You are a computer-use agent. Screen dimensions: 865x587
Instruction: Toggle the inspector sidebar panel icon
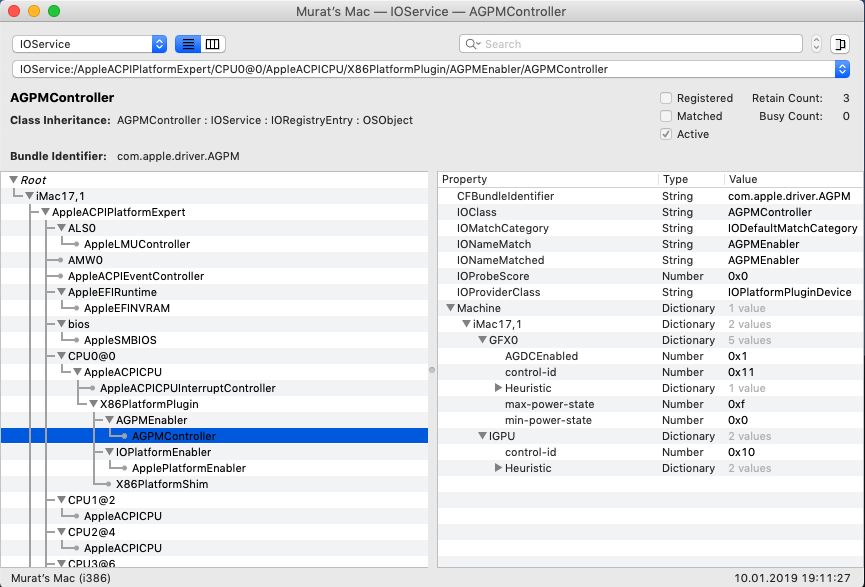click(840, 44)
